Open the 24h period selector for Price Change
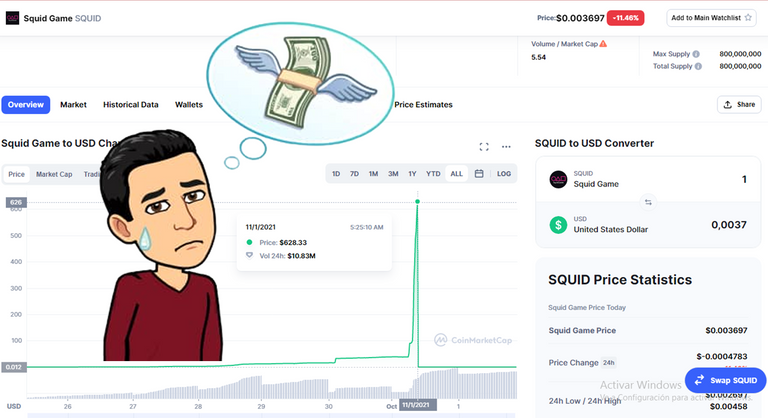The image size is (768, 418). [x=608, y=363]
